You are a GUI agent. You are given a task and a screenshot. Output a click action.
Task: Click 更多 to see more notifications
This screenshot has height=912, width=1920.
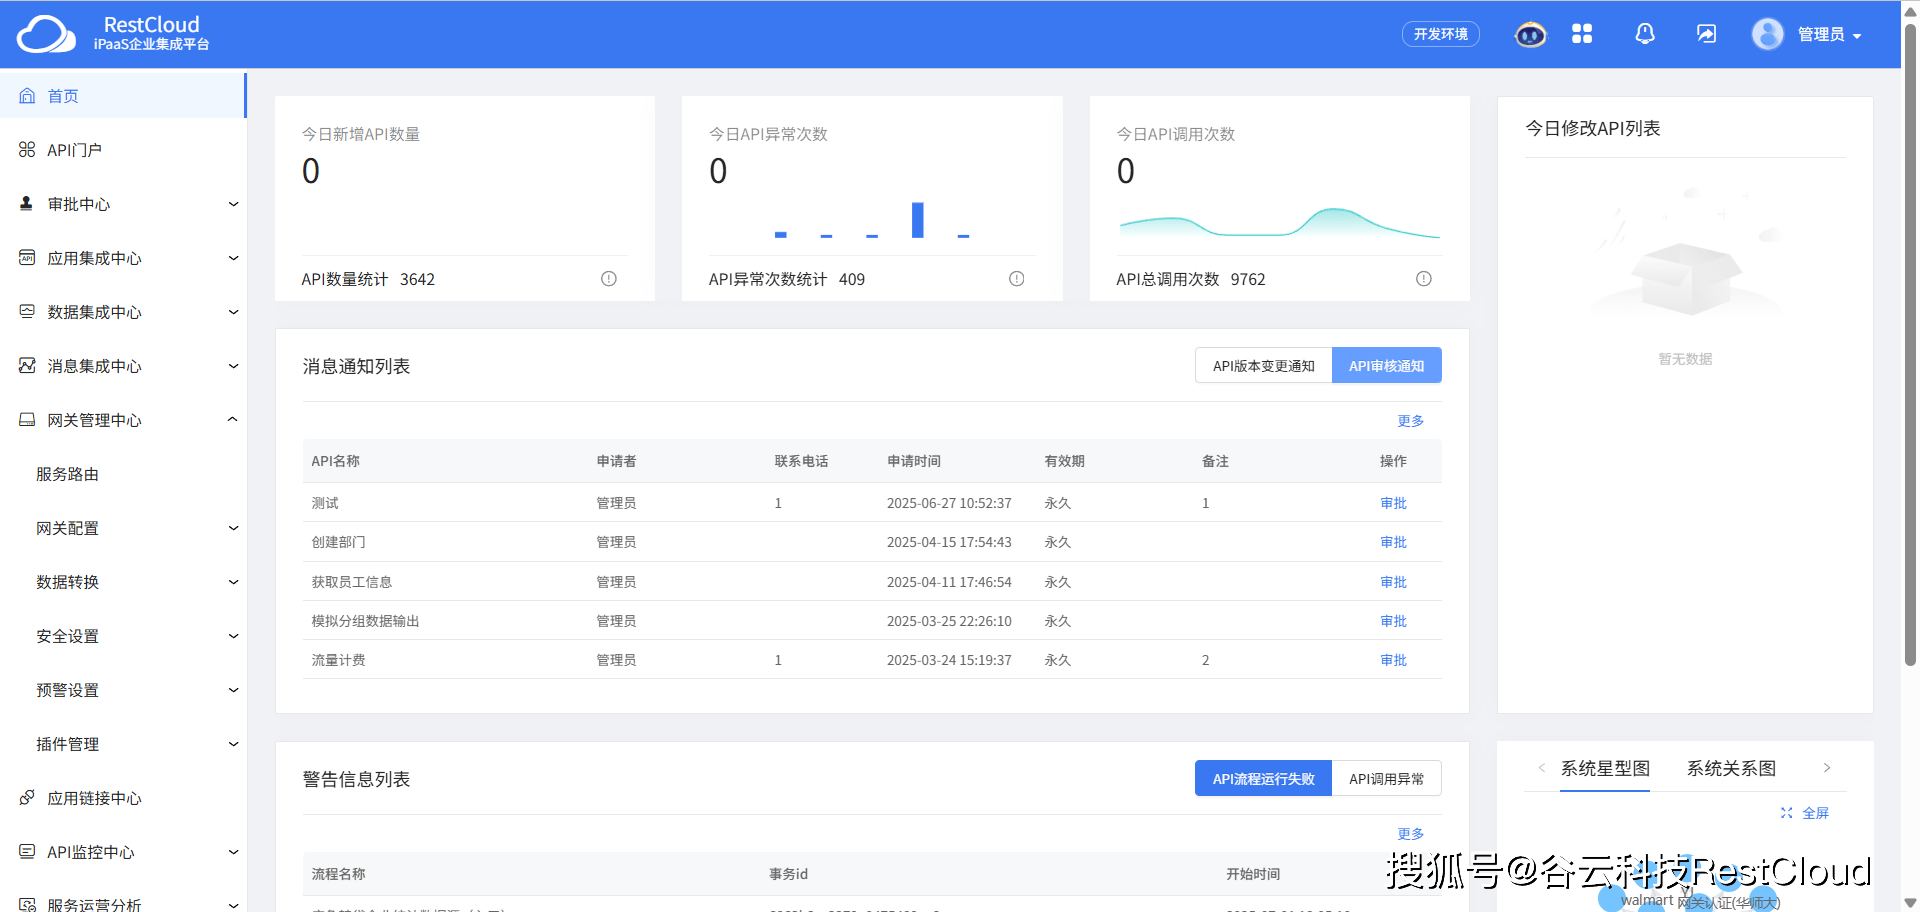point(1410,420)
